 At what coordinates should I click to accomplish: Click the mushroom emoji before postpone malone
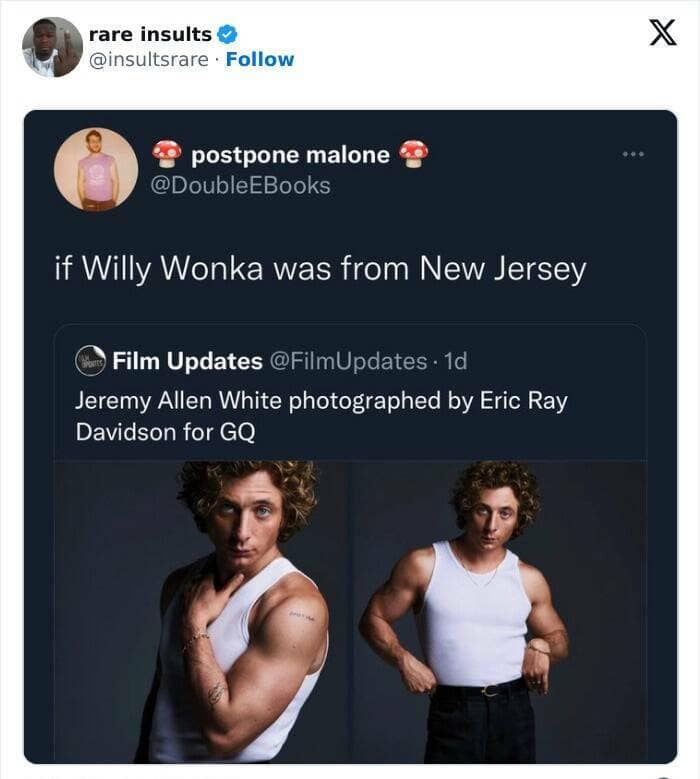click(167, 155)
